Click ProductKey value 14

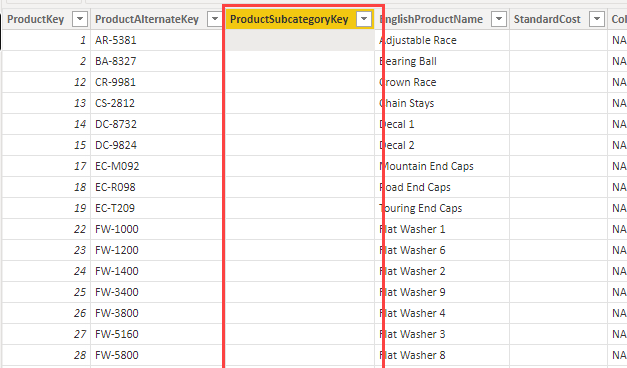pos(46,124)
